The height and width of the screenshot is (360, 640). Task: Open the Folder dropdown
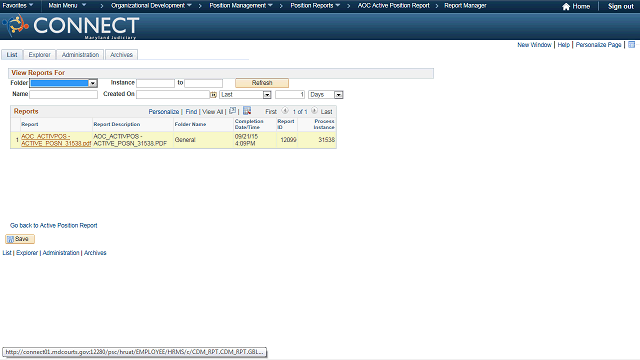[x=63, y=83]
